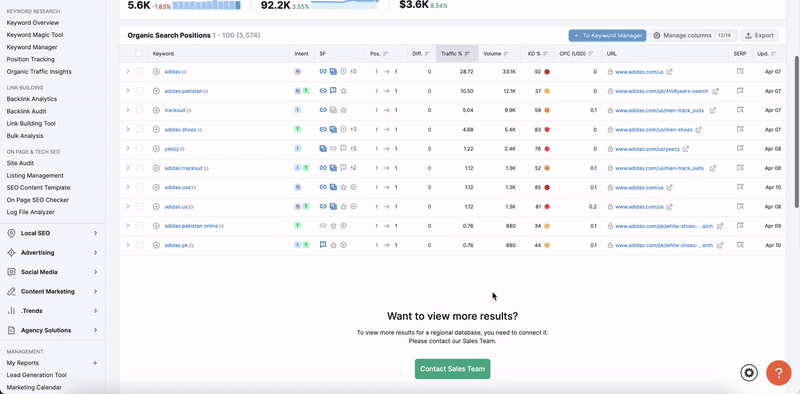Add adidas pakistan keyword via plus icon

pyautogui.click(x=156, y=91)
